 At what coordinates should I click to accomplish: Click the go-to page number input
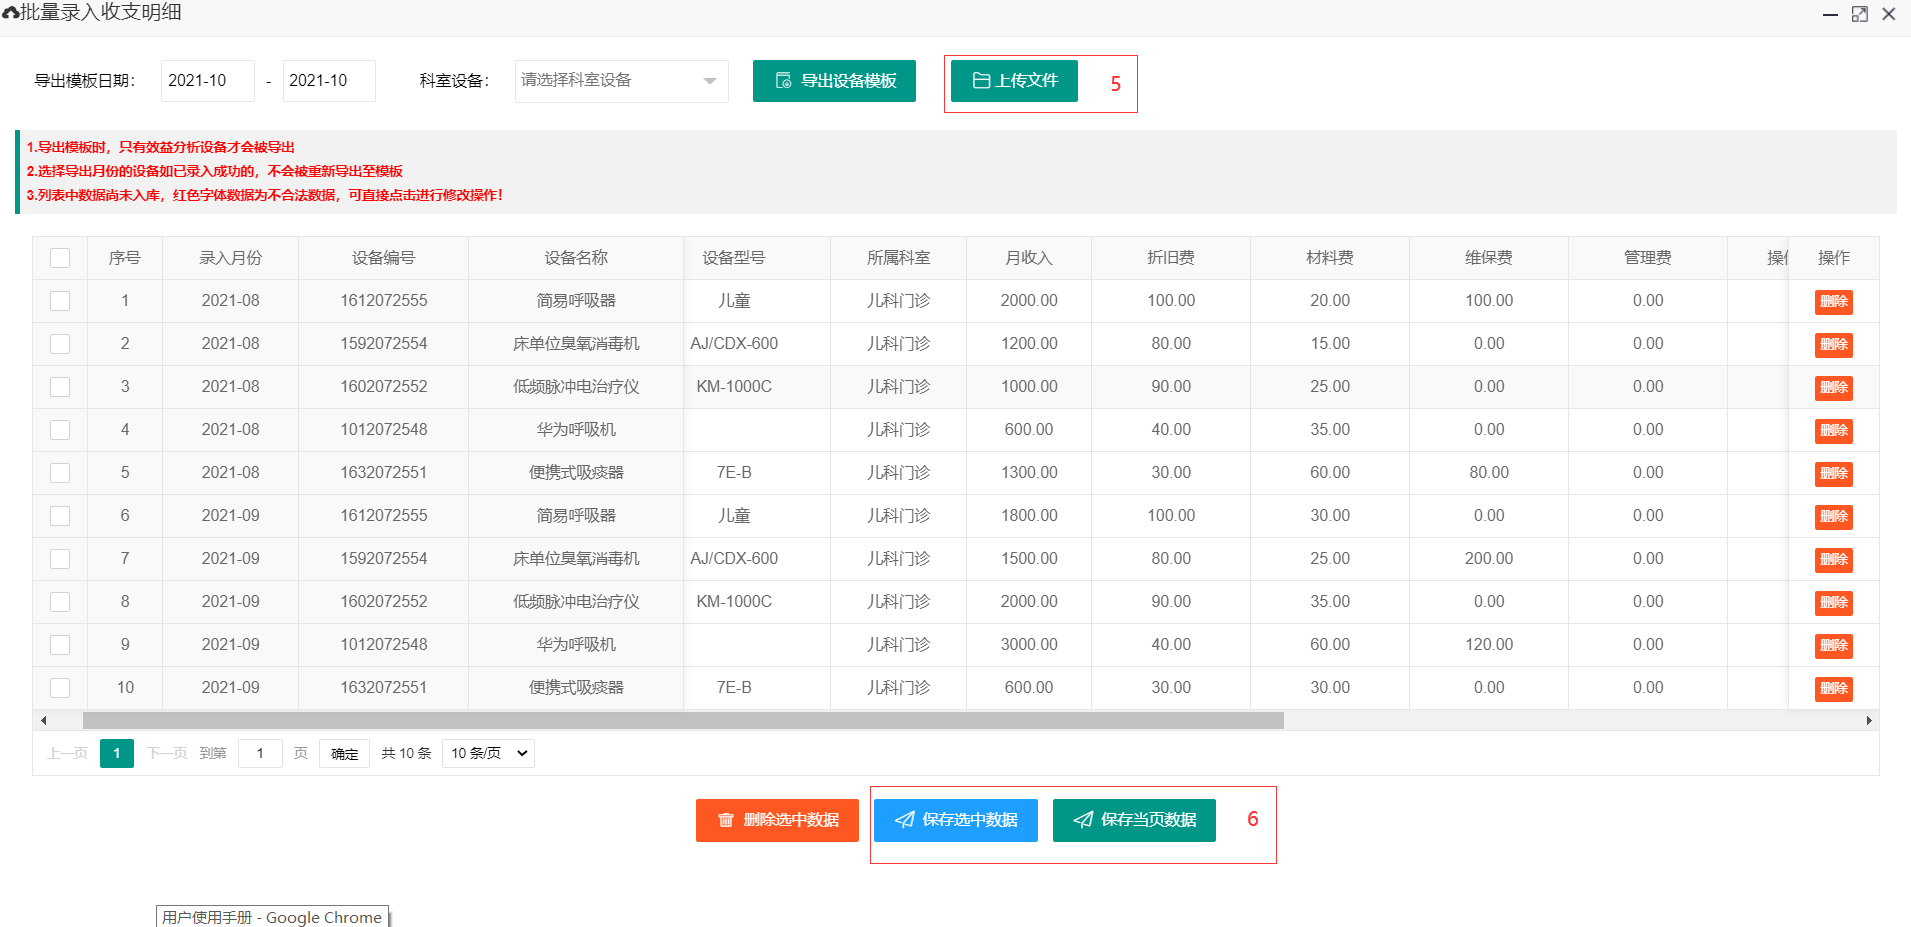tap(260, 753)
